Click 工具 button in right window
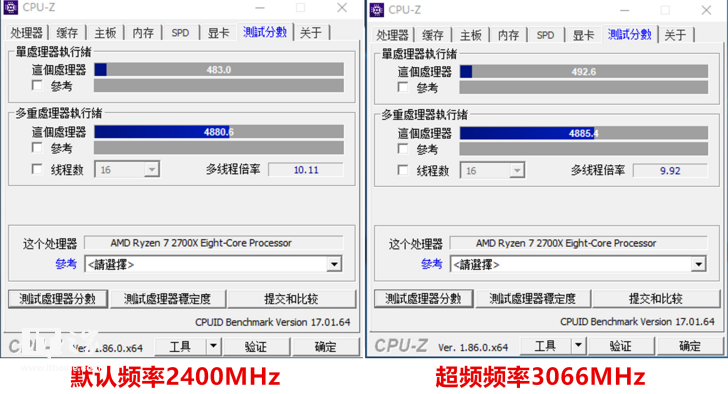The height and width of the screenshot is (394, 728). 546,346
